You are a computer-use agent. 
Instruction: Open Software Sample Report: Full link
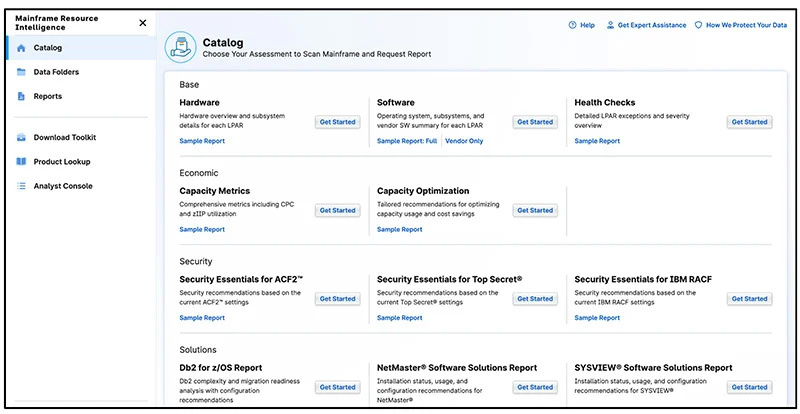tap(407, 141)
